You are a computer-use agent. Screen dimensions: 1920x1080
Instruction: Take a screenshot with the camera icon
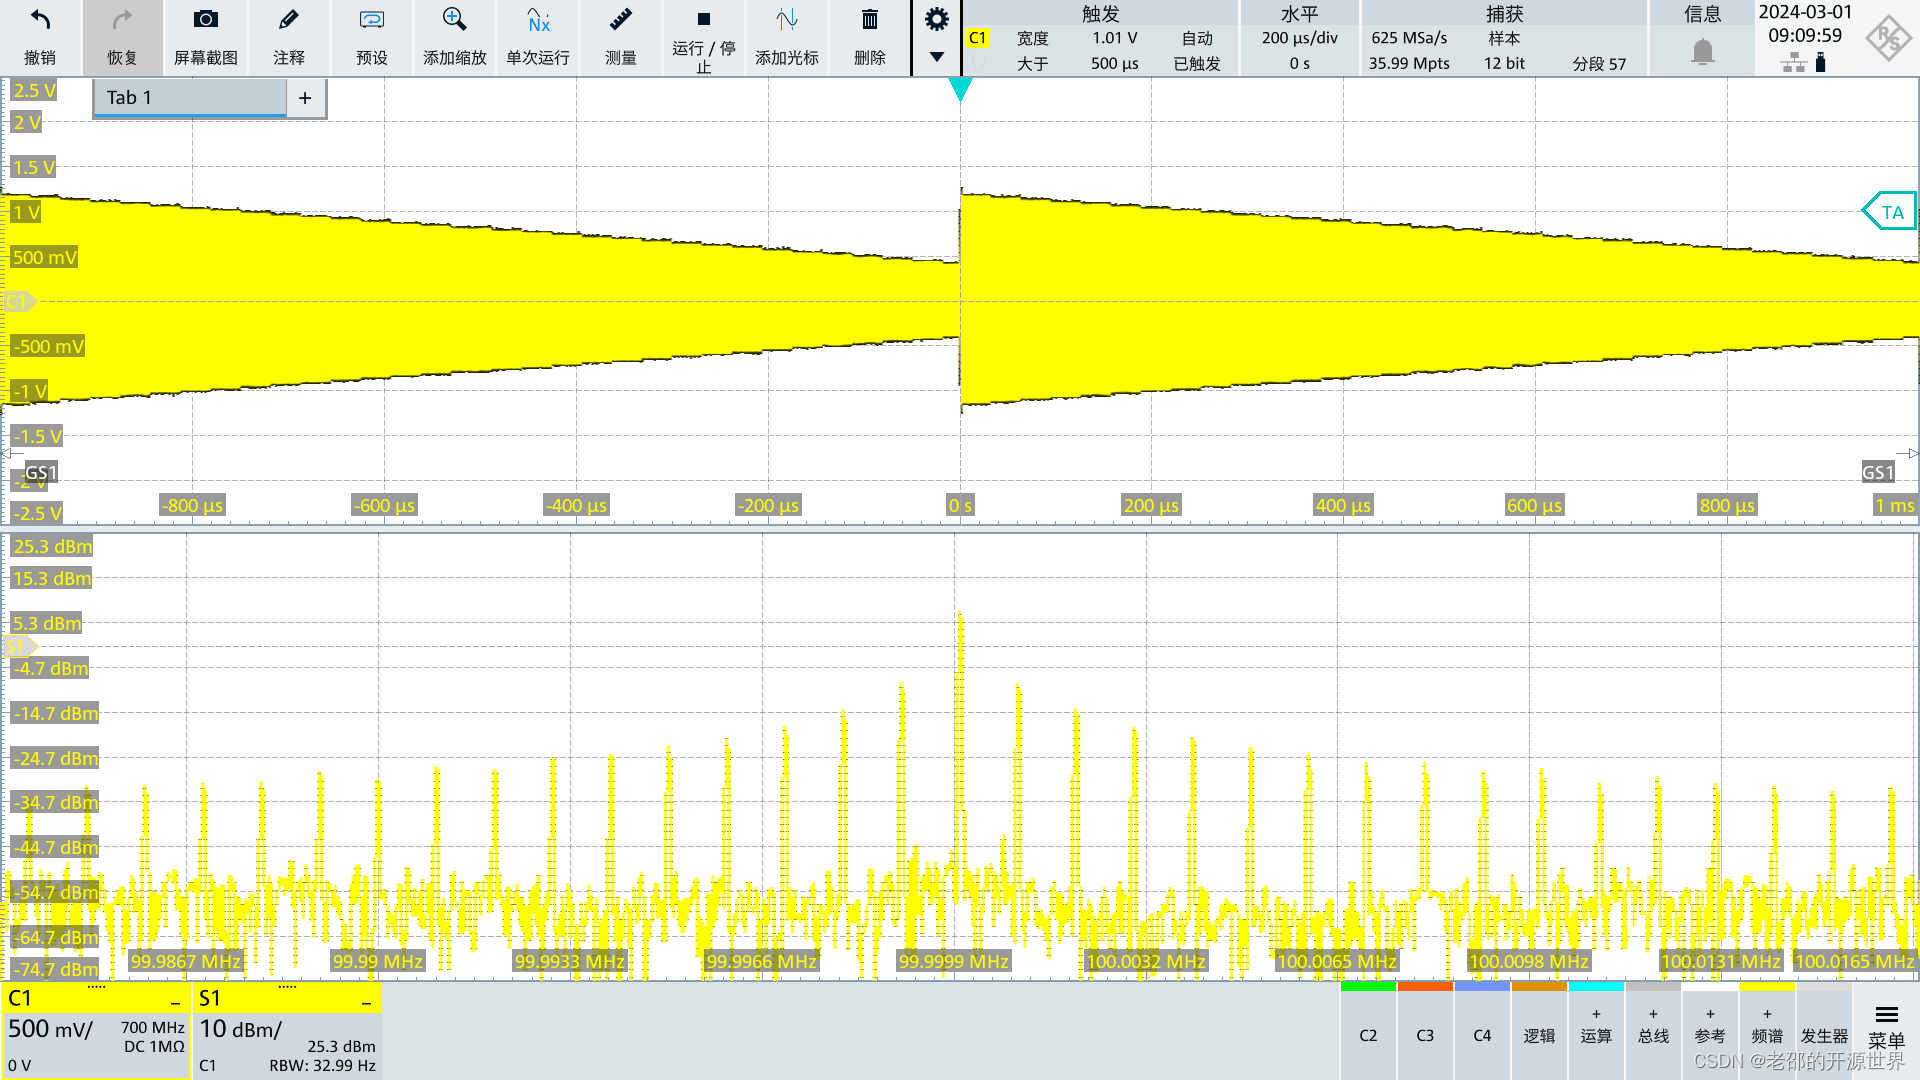point(205,20)
